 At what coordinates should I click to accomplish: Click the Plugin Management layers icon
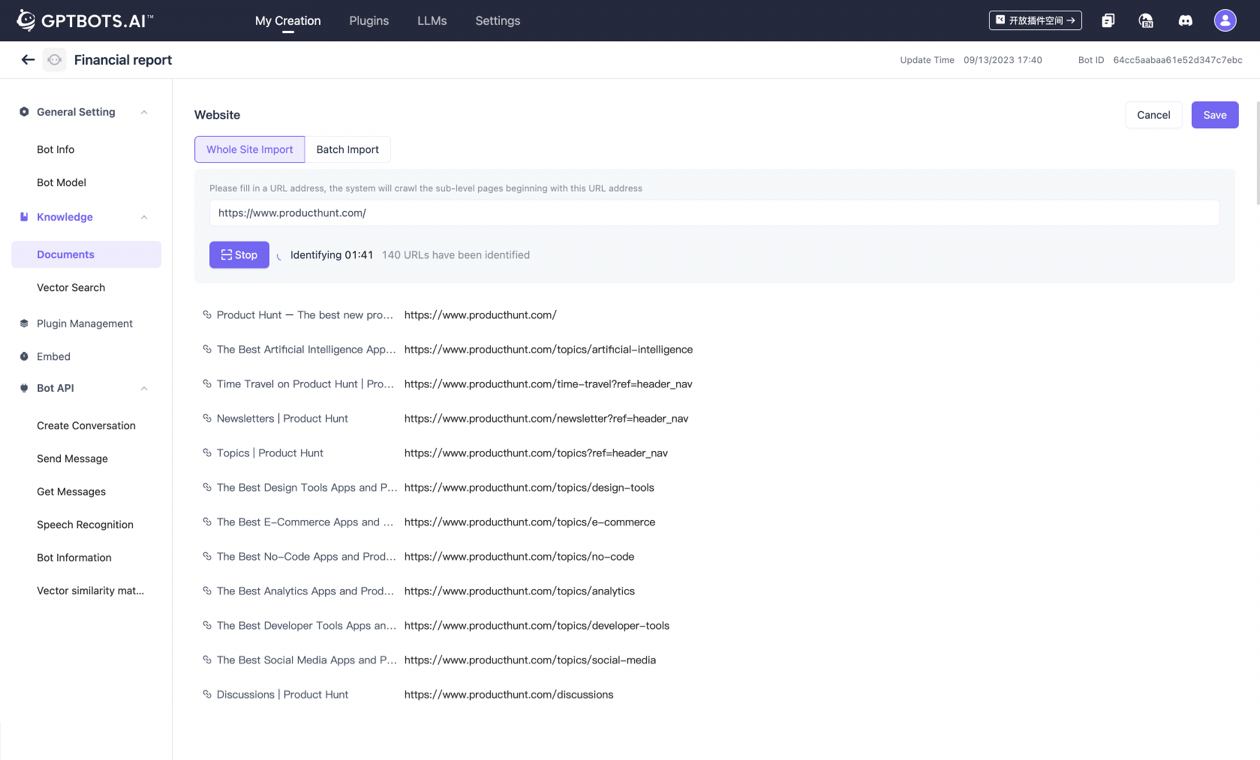(24, 324)
